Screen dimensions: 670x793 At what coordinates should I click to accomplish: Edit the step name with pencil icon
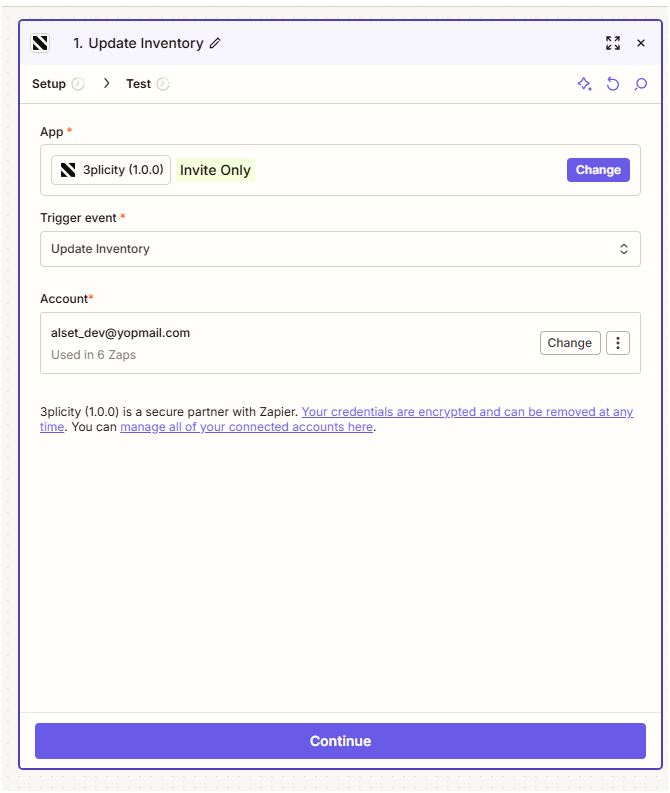pyautogui.click(x=215, y=43)
